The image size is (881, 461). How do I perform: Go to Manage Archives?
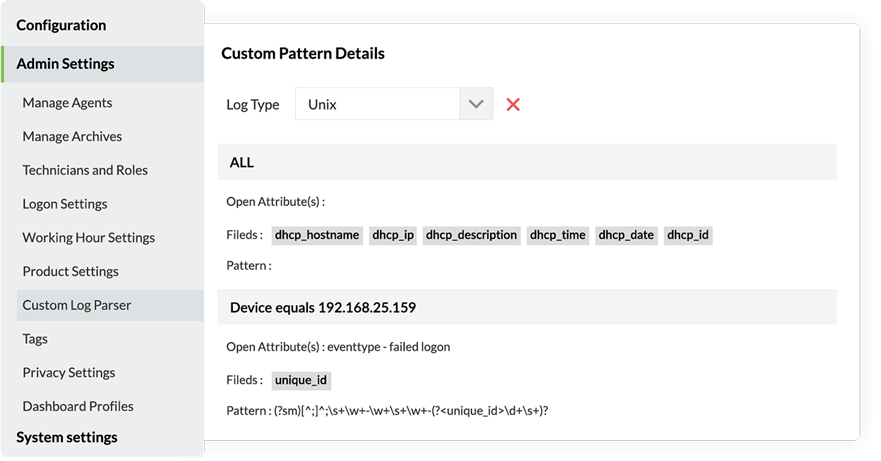point(72,137)
